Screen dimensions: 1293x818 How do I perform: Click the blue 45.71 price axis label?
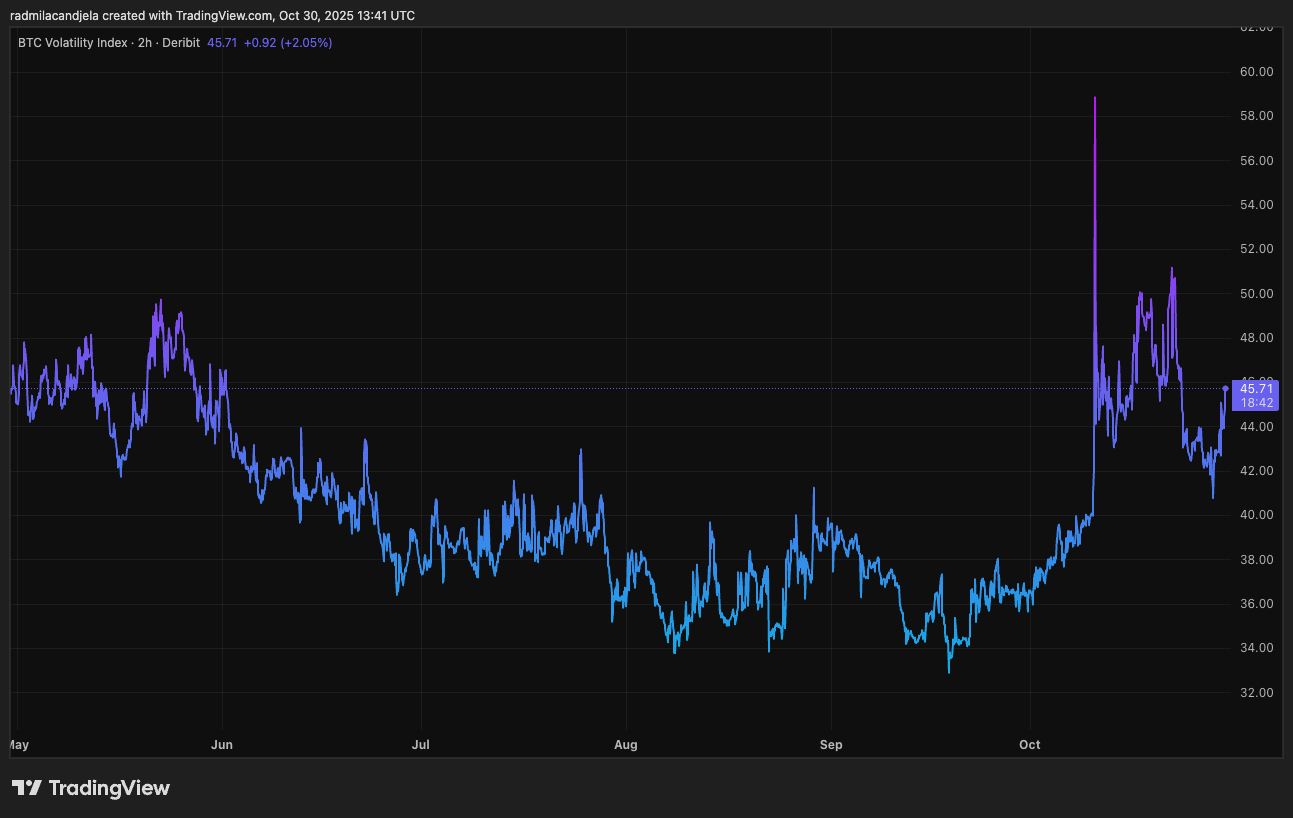click(x=1256, y=389)
